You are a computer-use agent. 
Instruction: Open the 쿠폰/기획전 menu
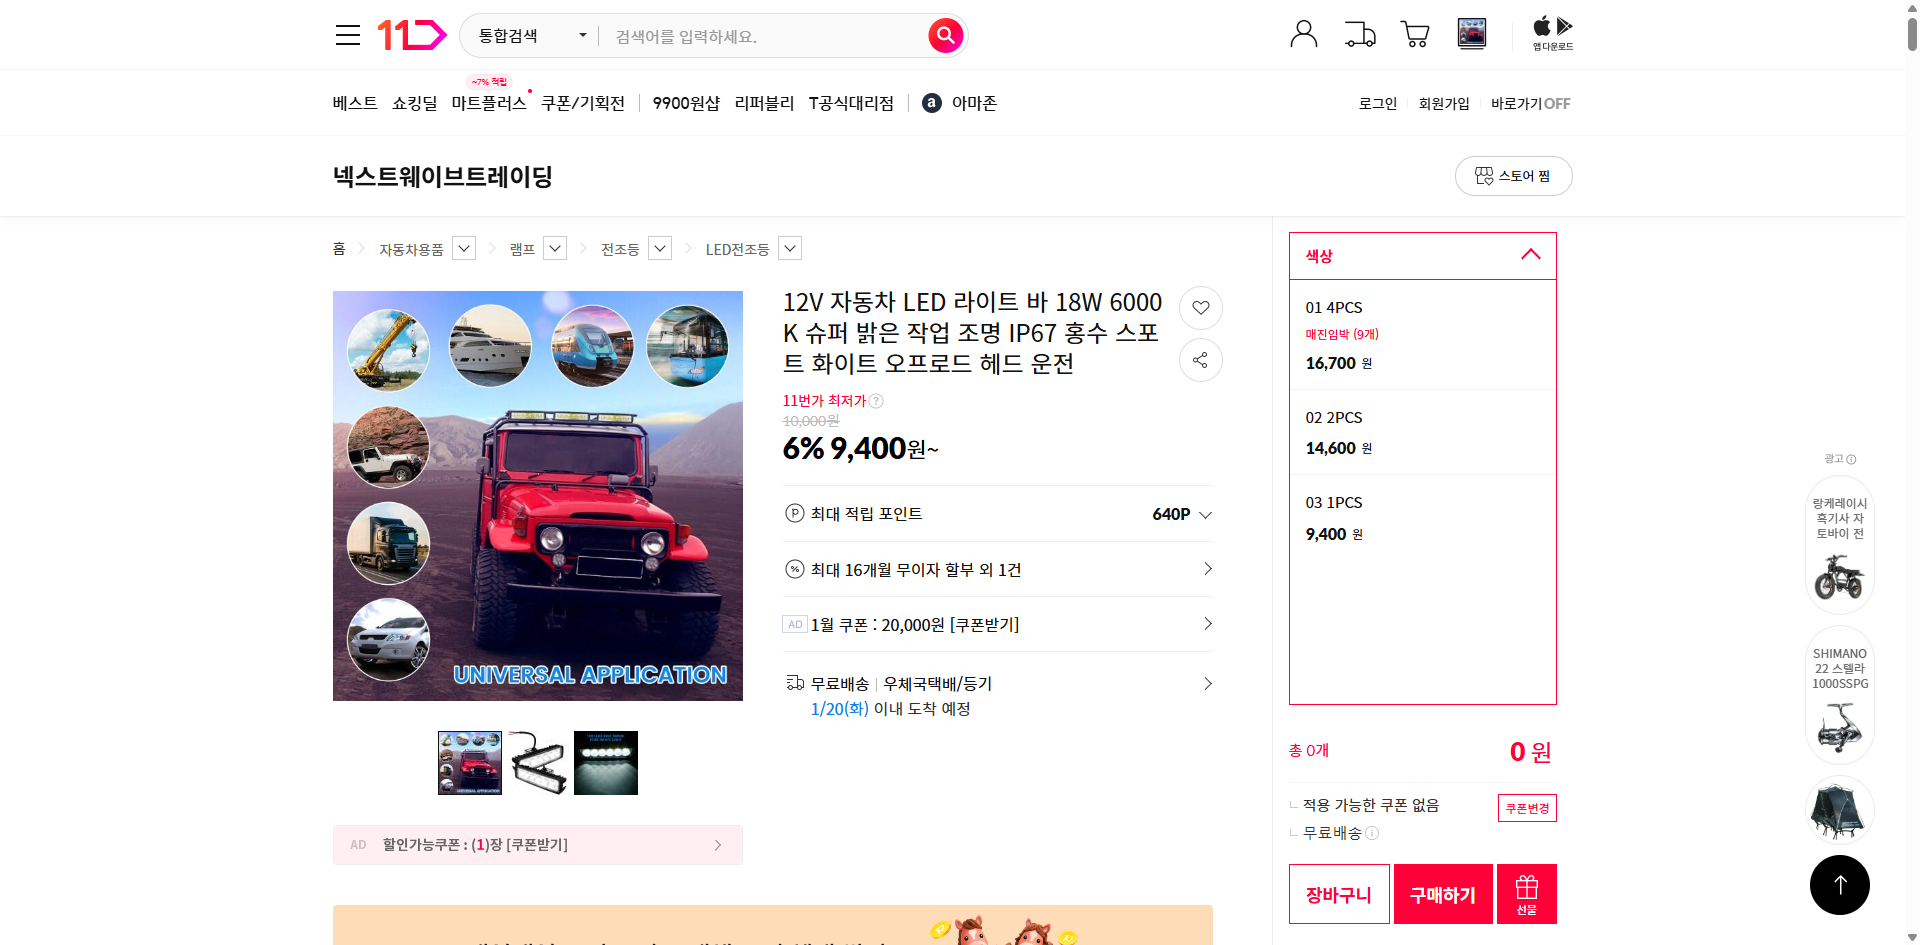pos(583,103)
